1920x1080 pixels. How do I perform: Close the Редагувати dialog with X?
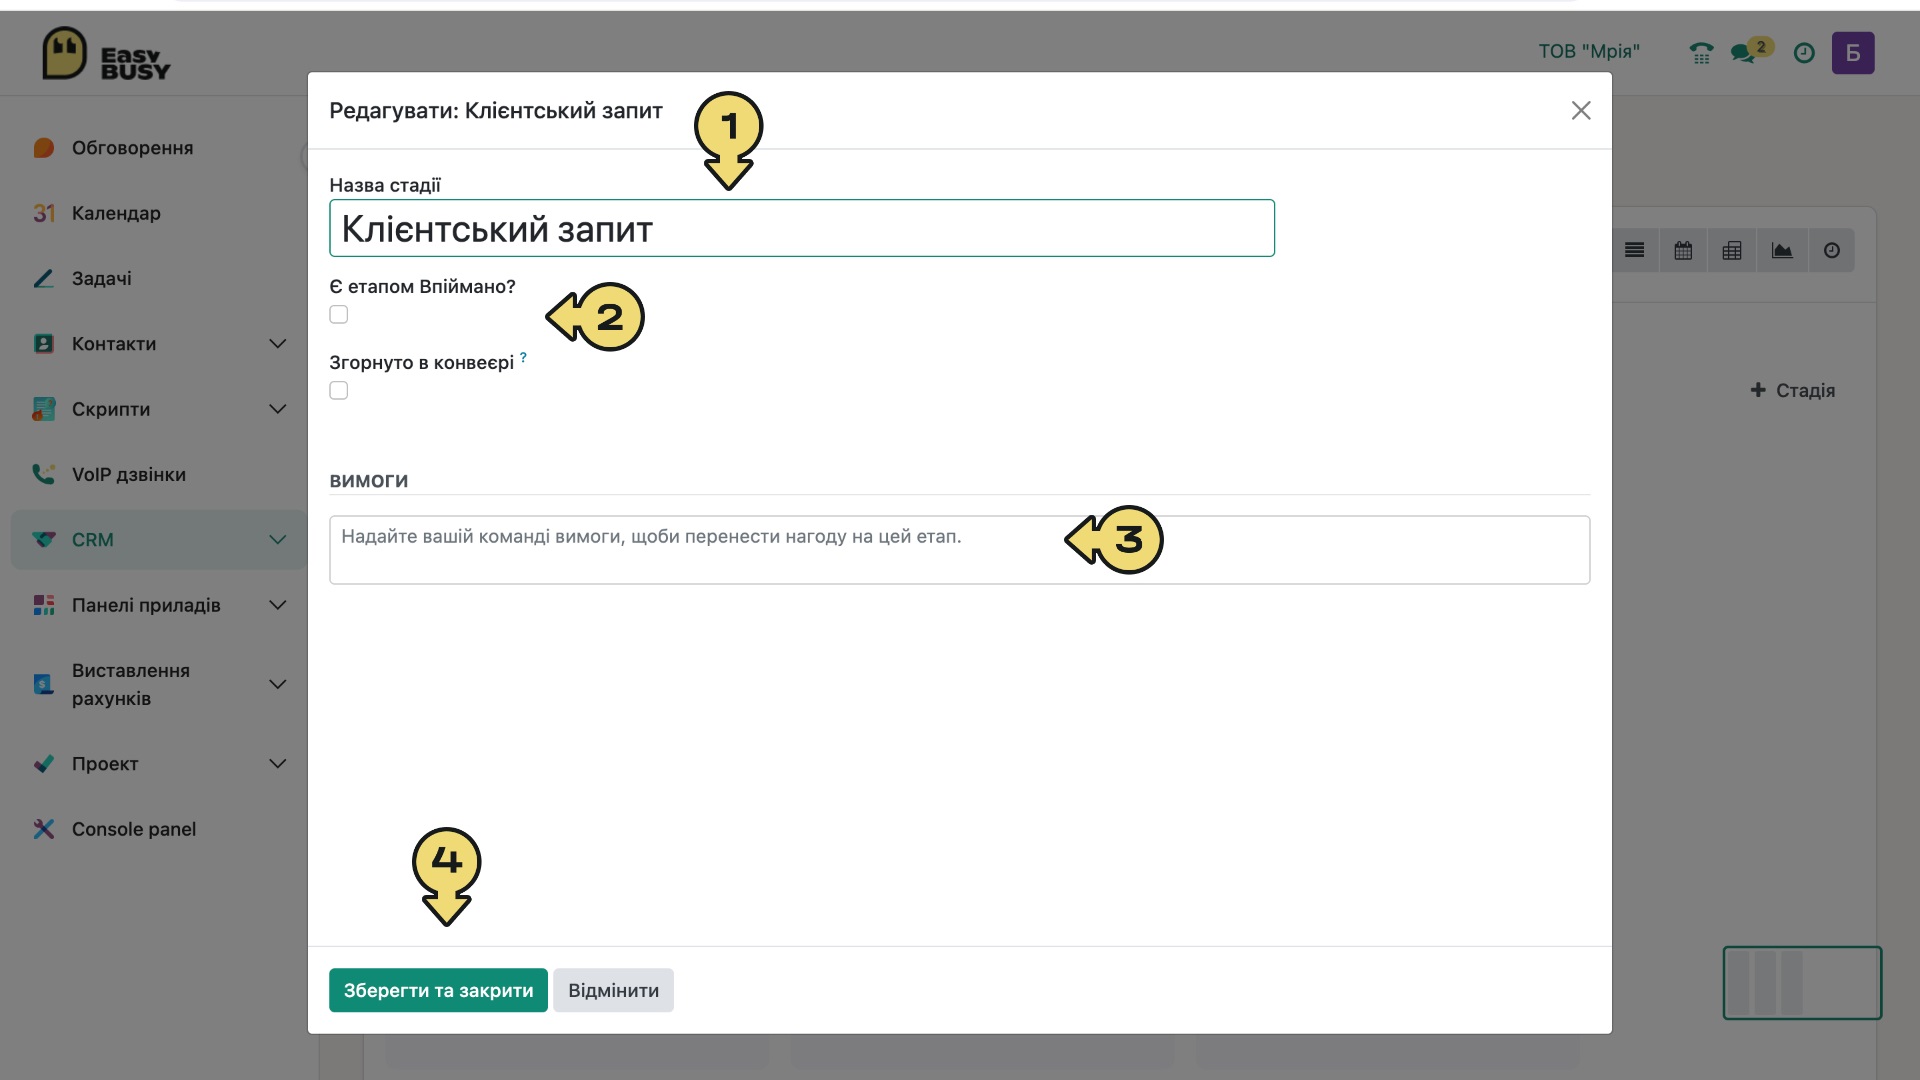tap(1581, 110)
